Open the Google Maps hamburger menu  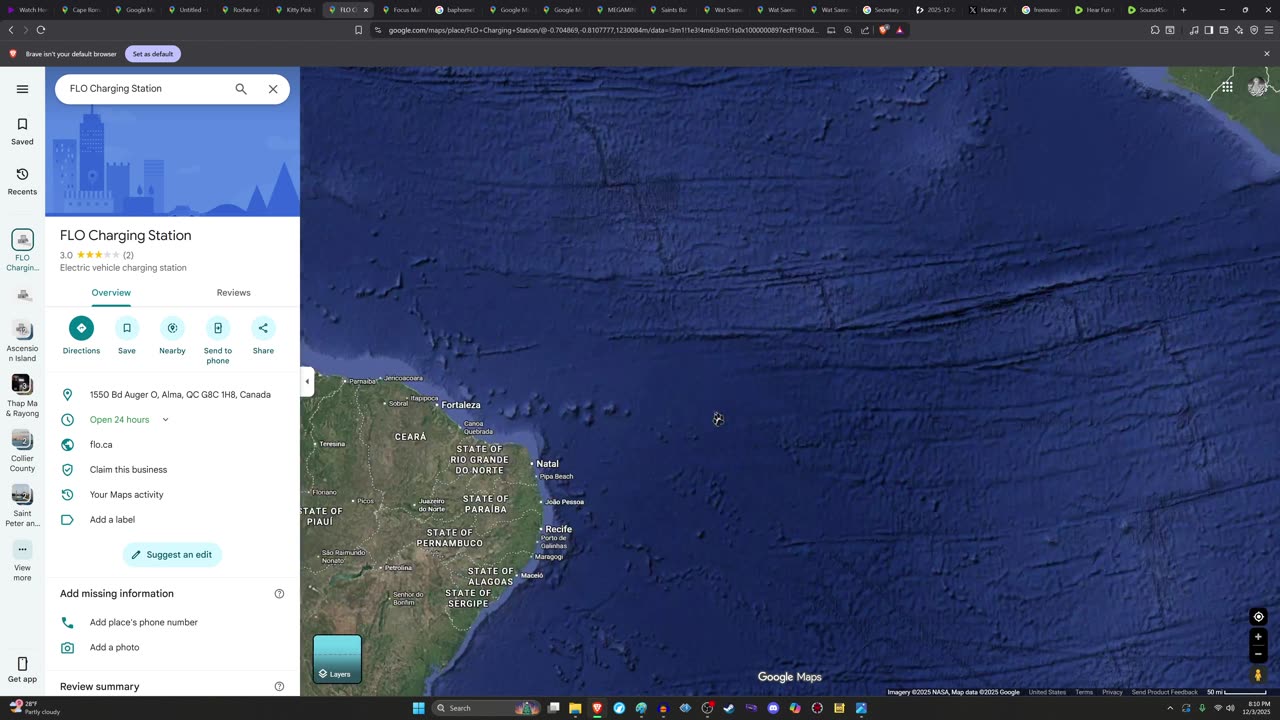[22, 89]
